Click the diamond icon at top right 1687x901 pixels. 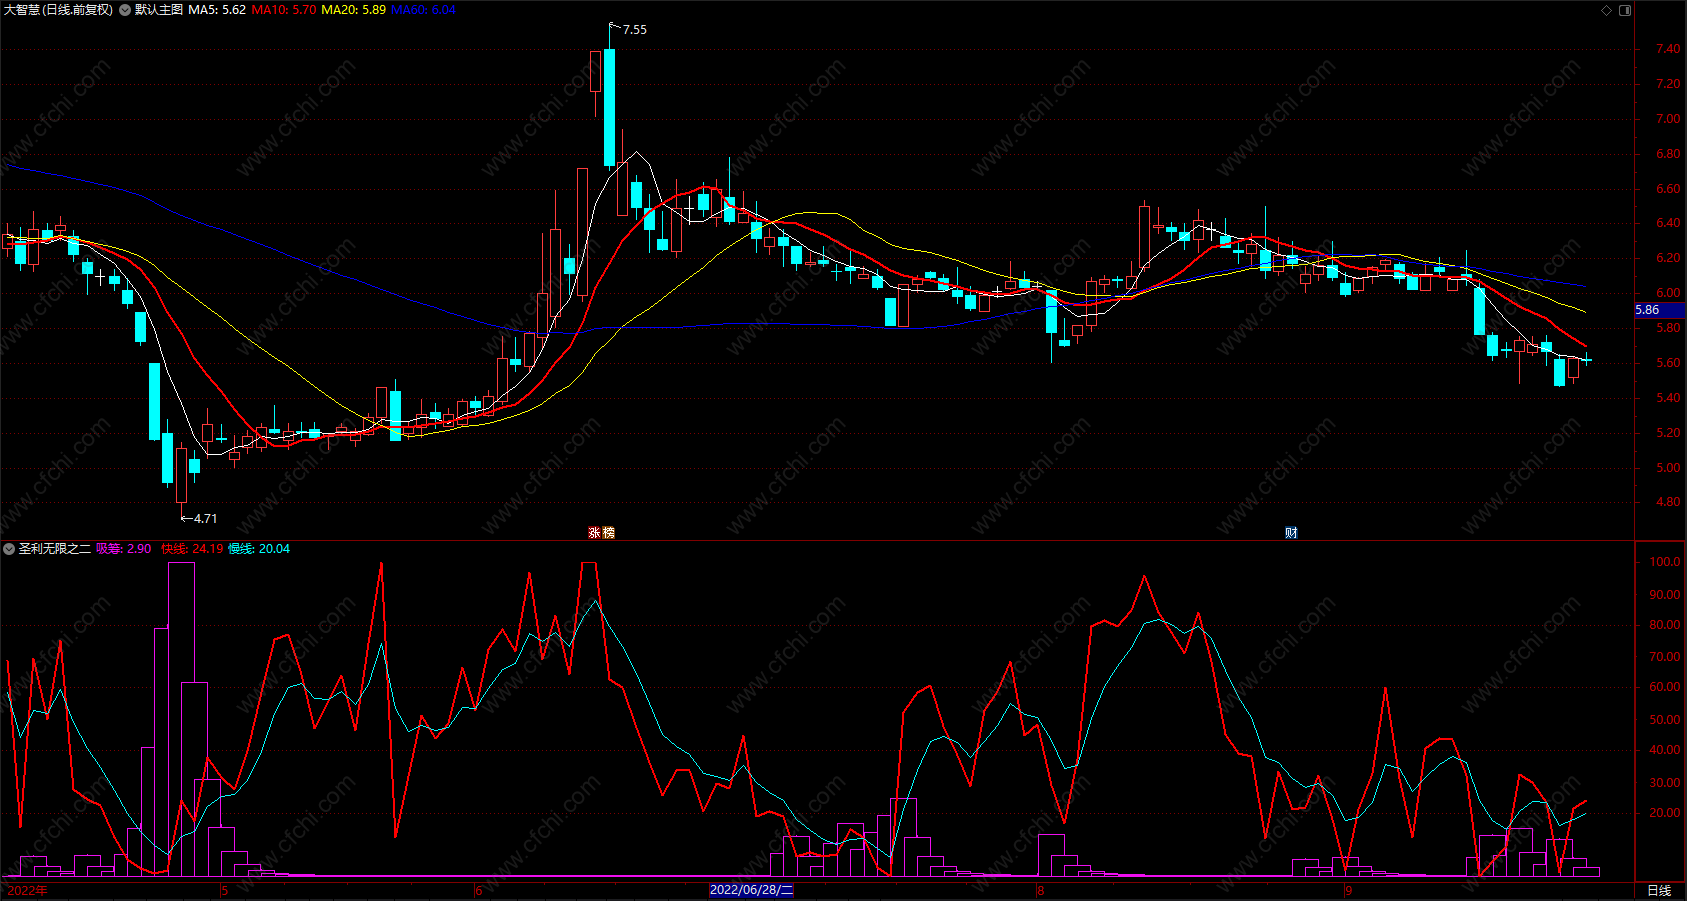[x=1607, y=10]
